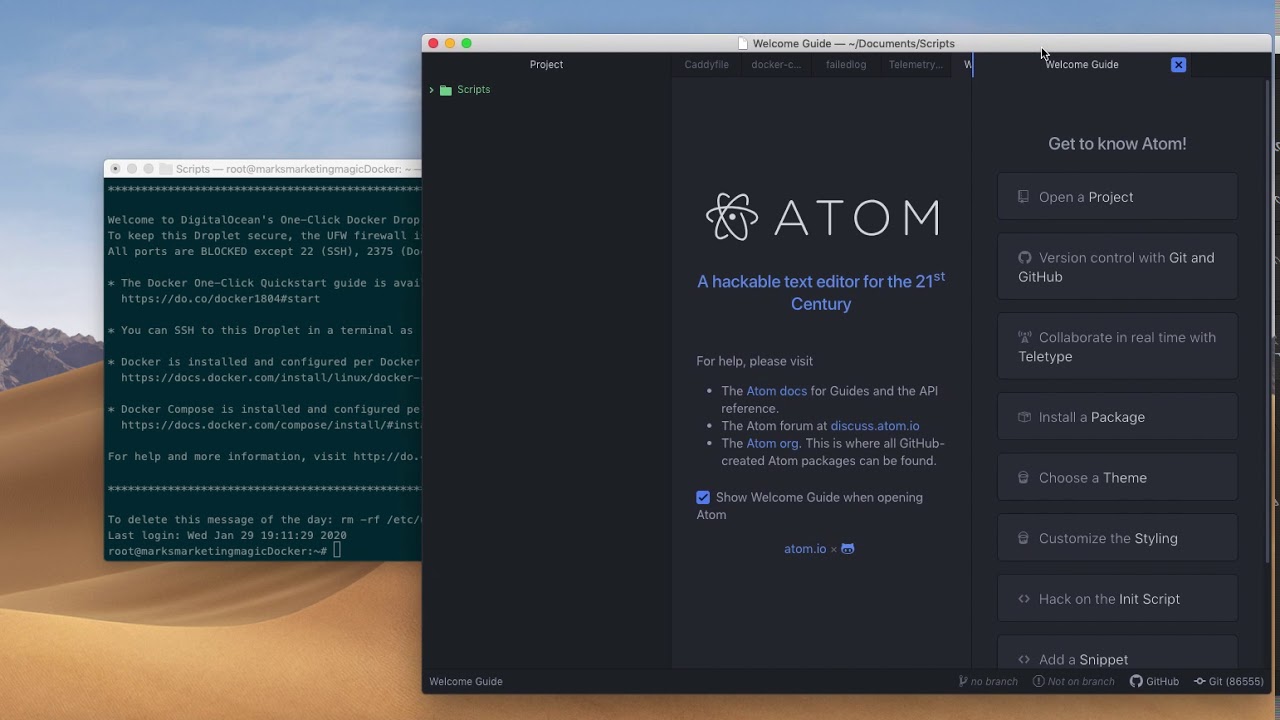Click the GitHub octocat icon below atom.io

848,549
